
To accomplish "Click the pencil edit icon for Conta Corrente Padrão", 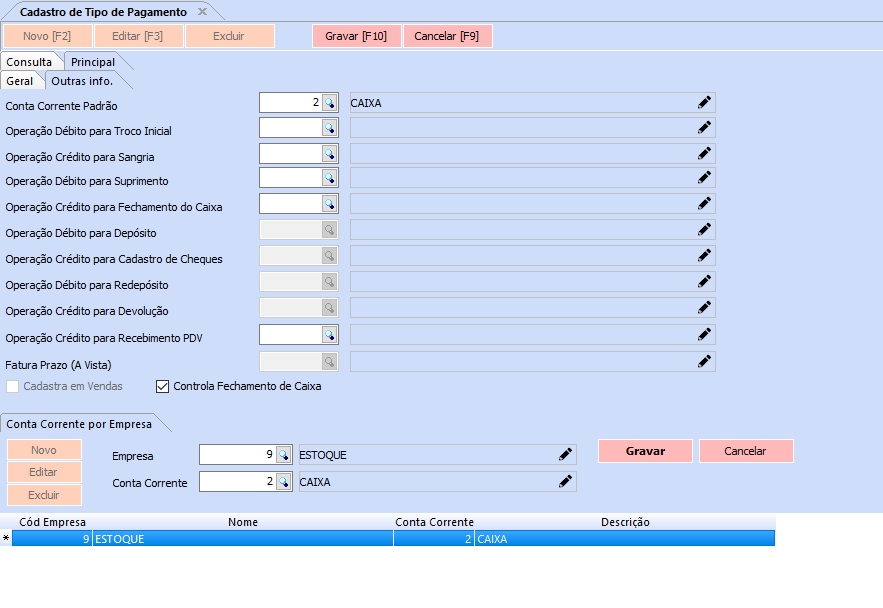I will pyautogui.click(x=704, y=102).
